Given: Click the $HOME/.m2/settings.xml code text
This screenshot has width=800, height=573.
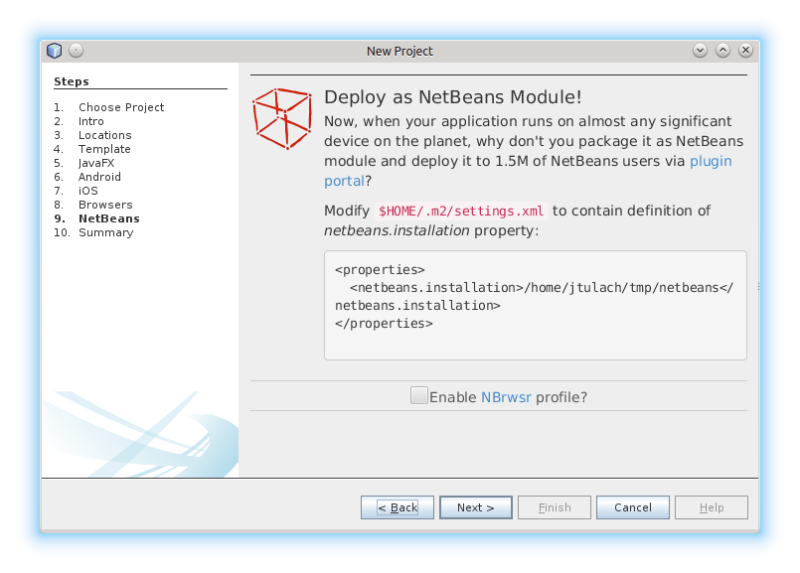Looking at the screenshot, I should click(461, 211).
